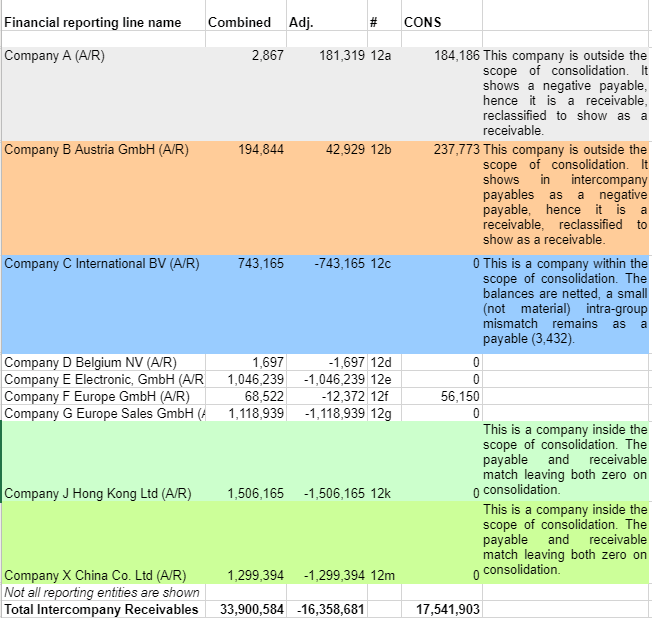Click the 'Adj.' column header

300,23
